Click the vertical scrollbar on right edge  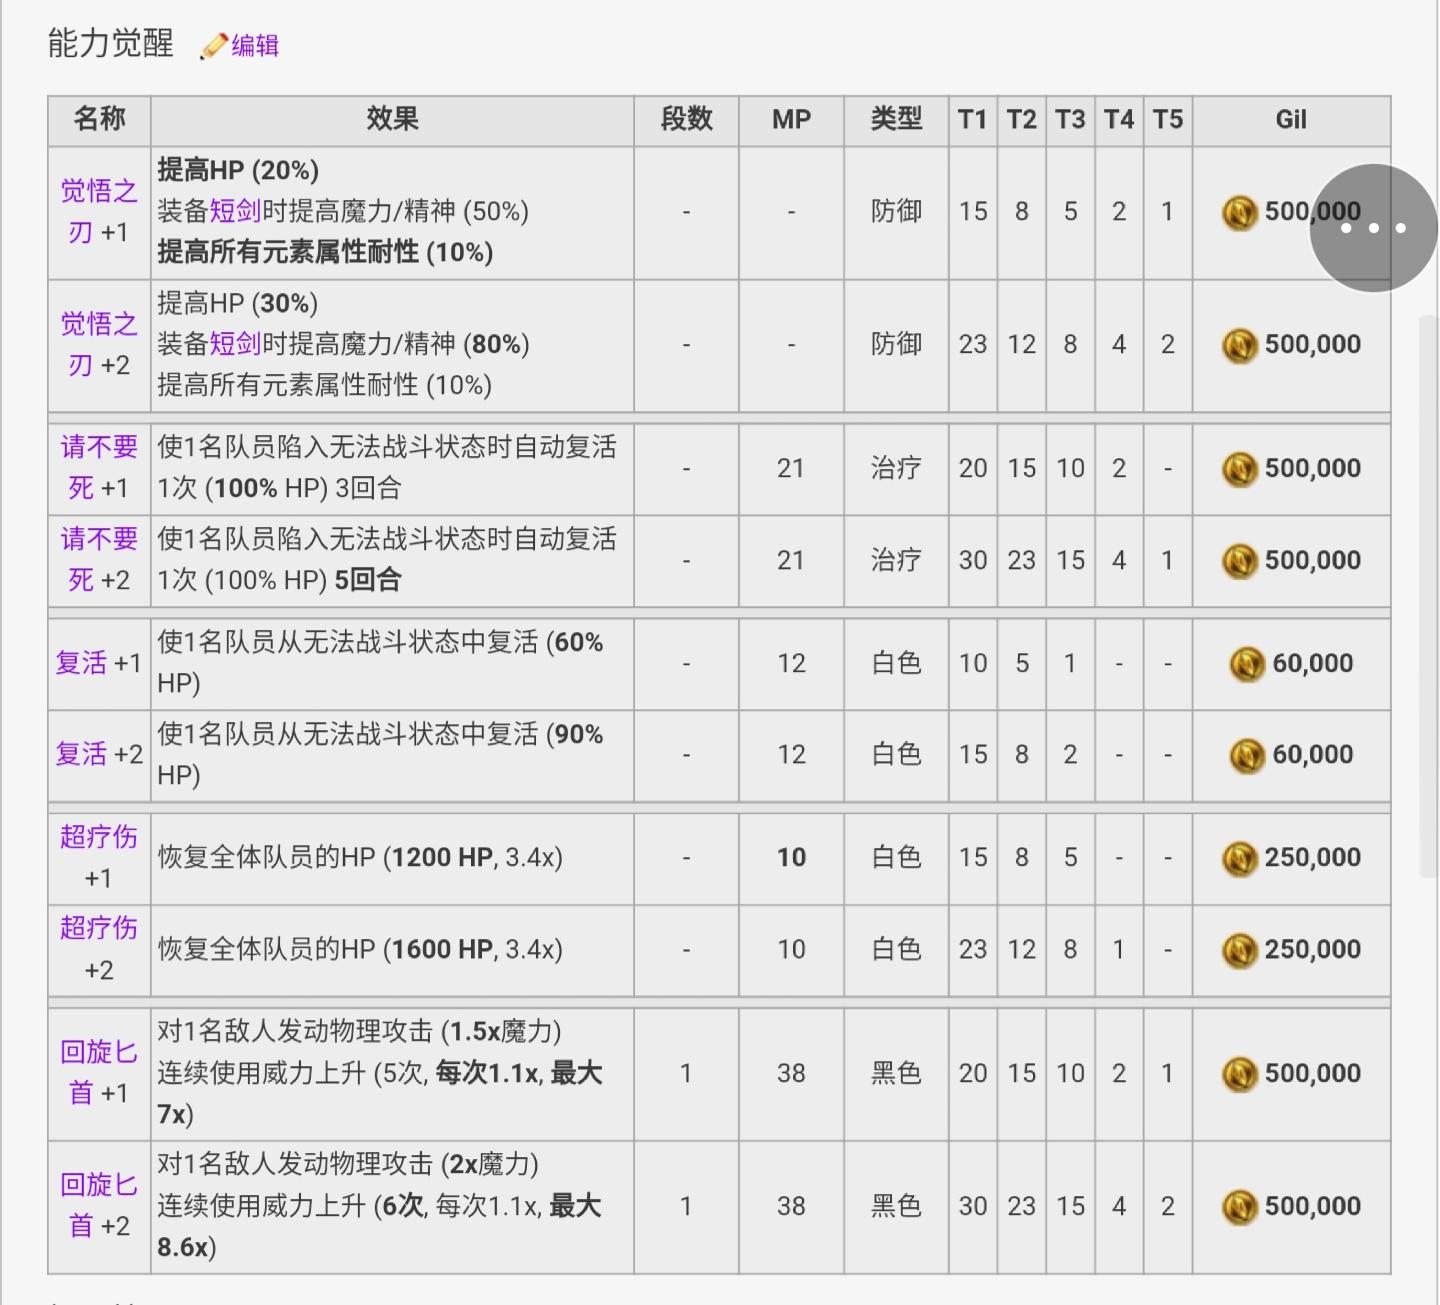[x=1429, y=597]
